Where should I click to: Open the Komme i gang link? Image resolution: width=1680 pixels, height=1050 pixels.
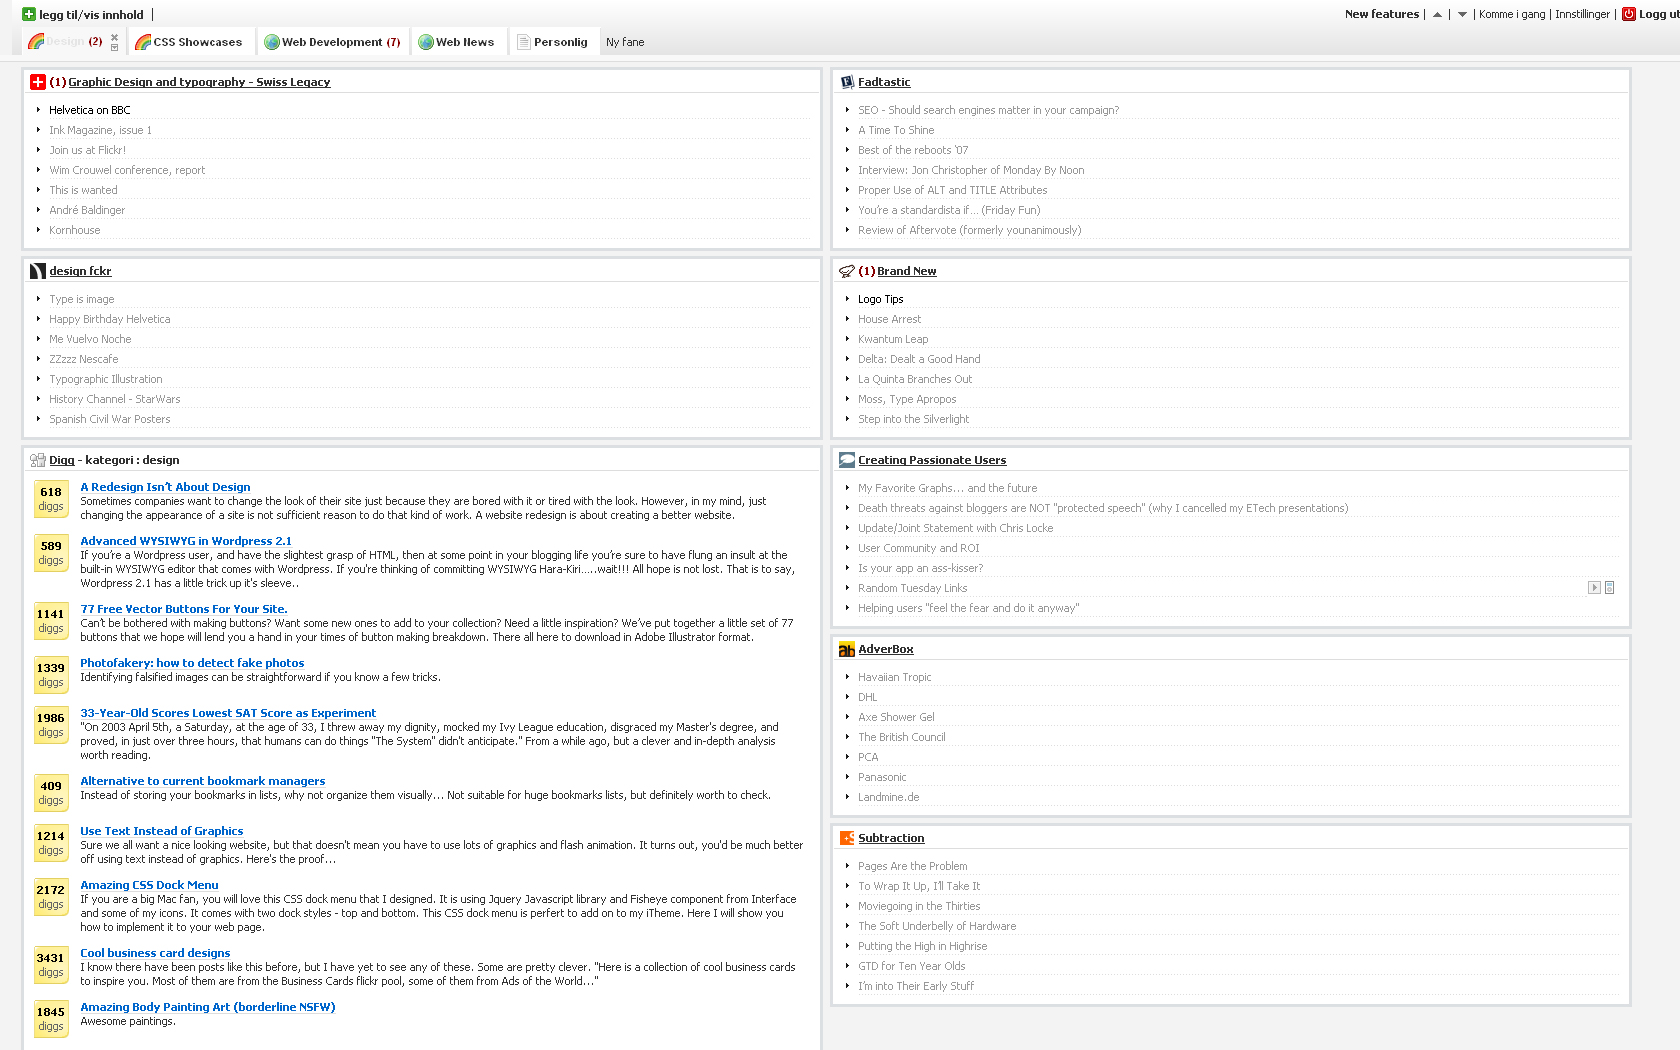coord(1512,14)
